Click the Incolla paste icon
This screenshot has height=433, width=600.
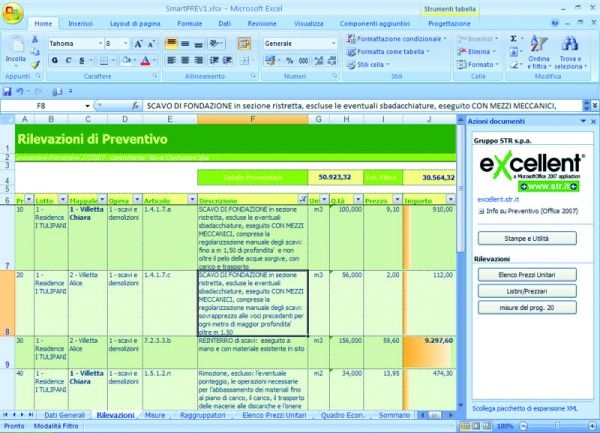pyautogui.click(x=16, y=50)
